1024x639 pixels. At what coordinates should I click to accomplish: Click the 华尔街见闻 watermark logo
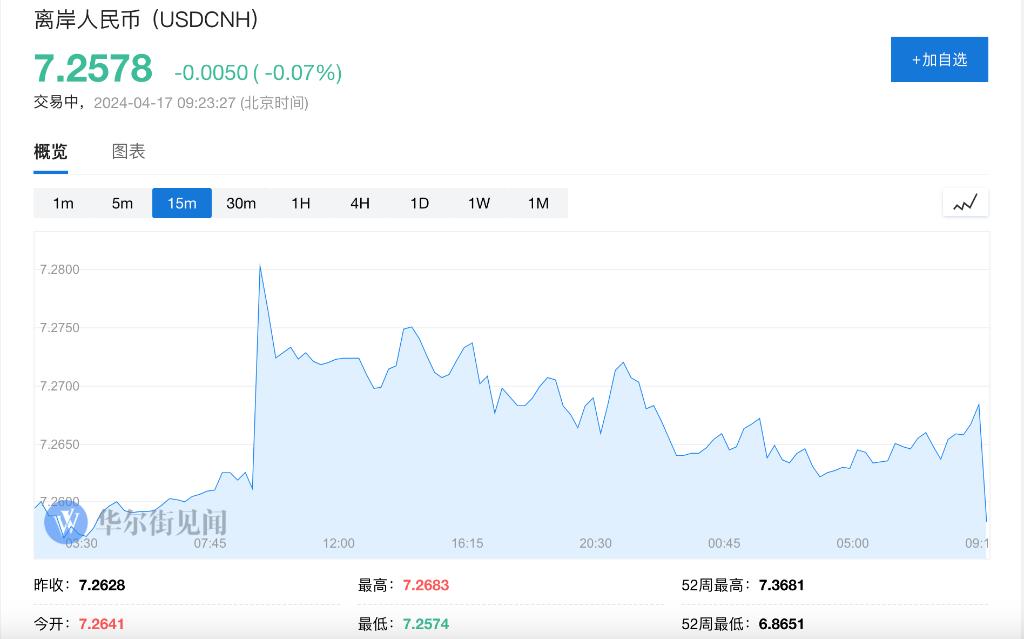tap(132, 521)
